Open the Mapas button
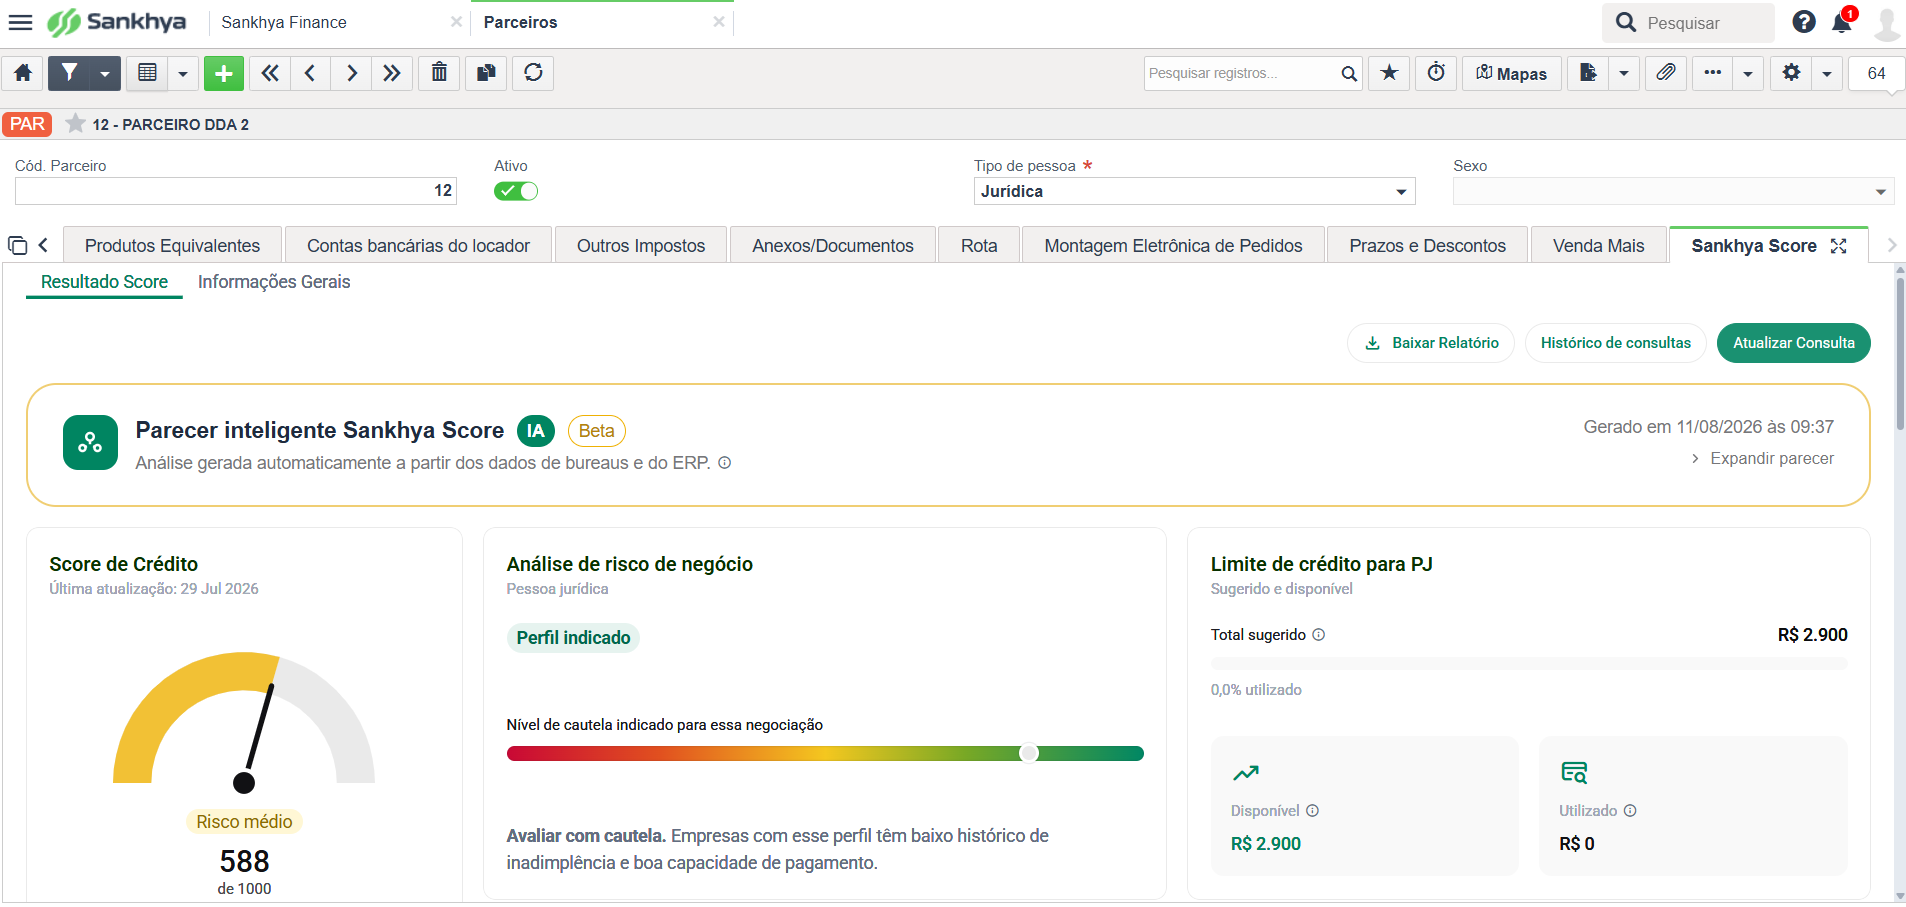1906x907 pixels. [x=1512, y=73]
